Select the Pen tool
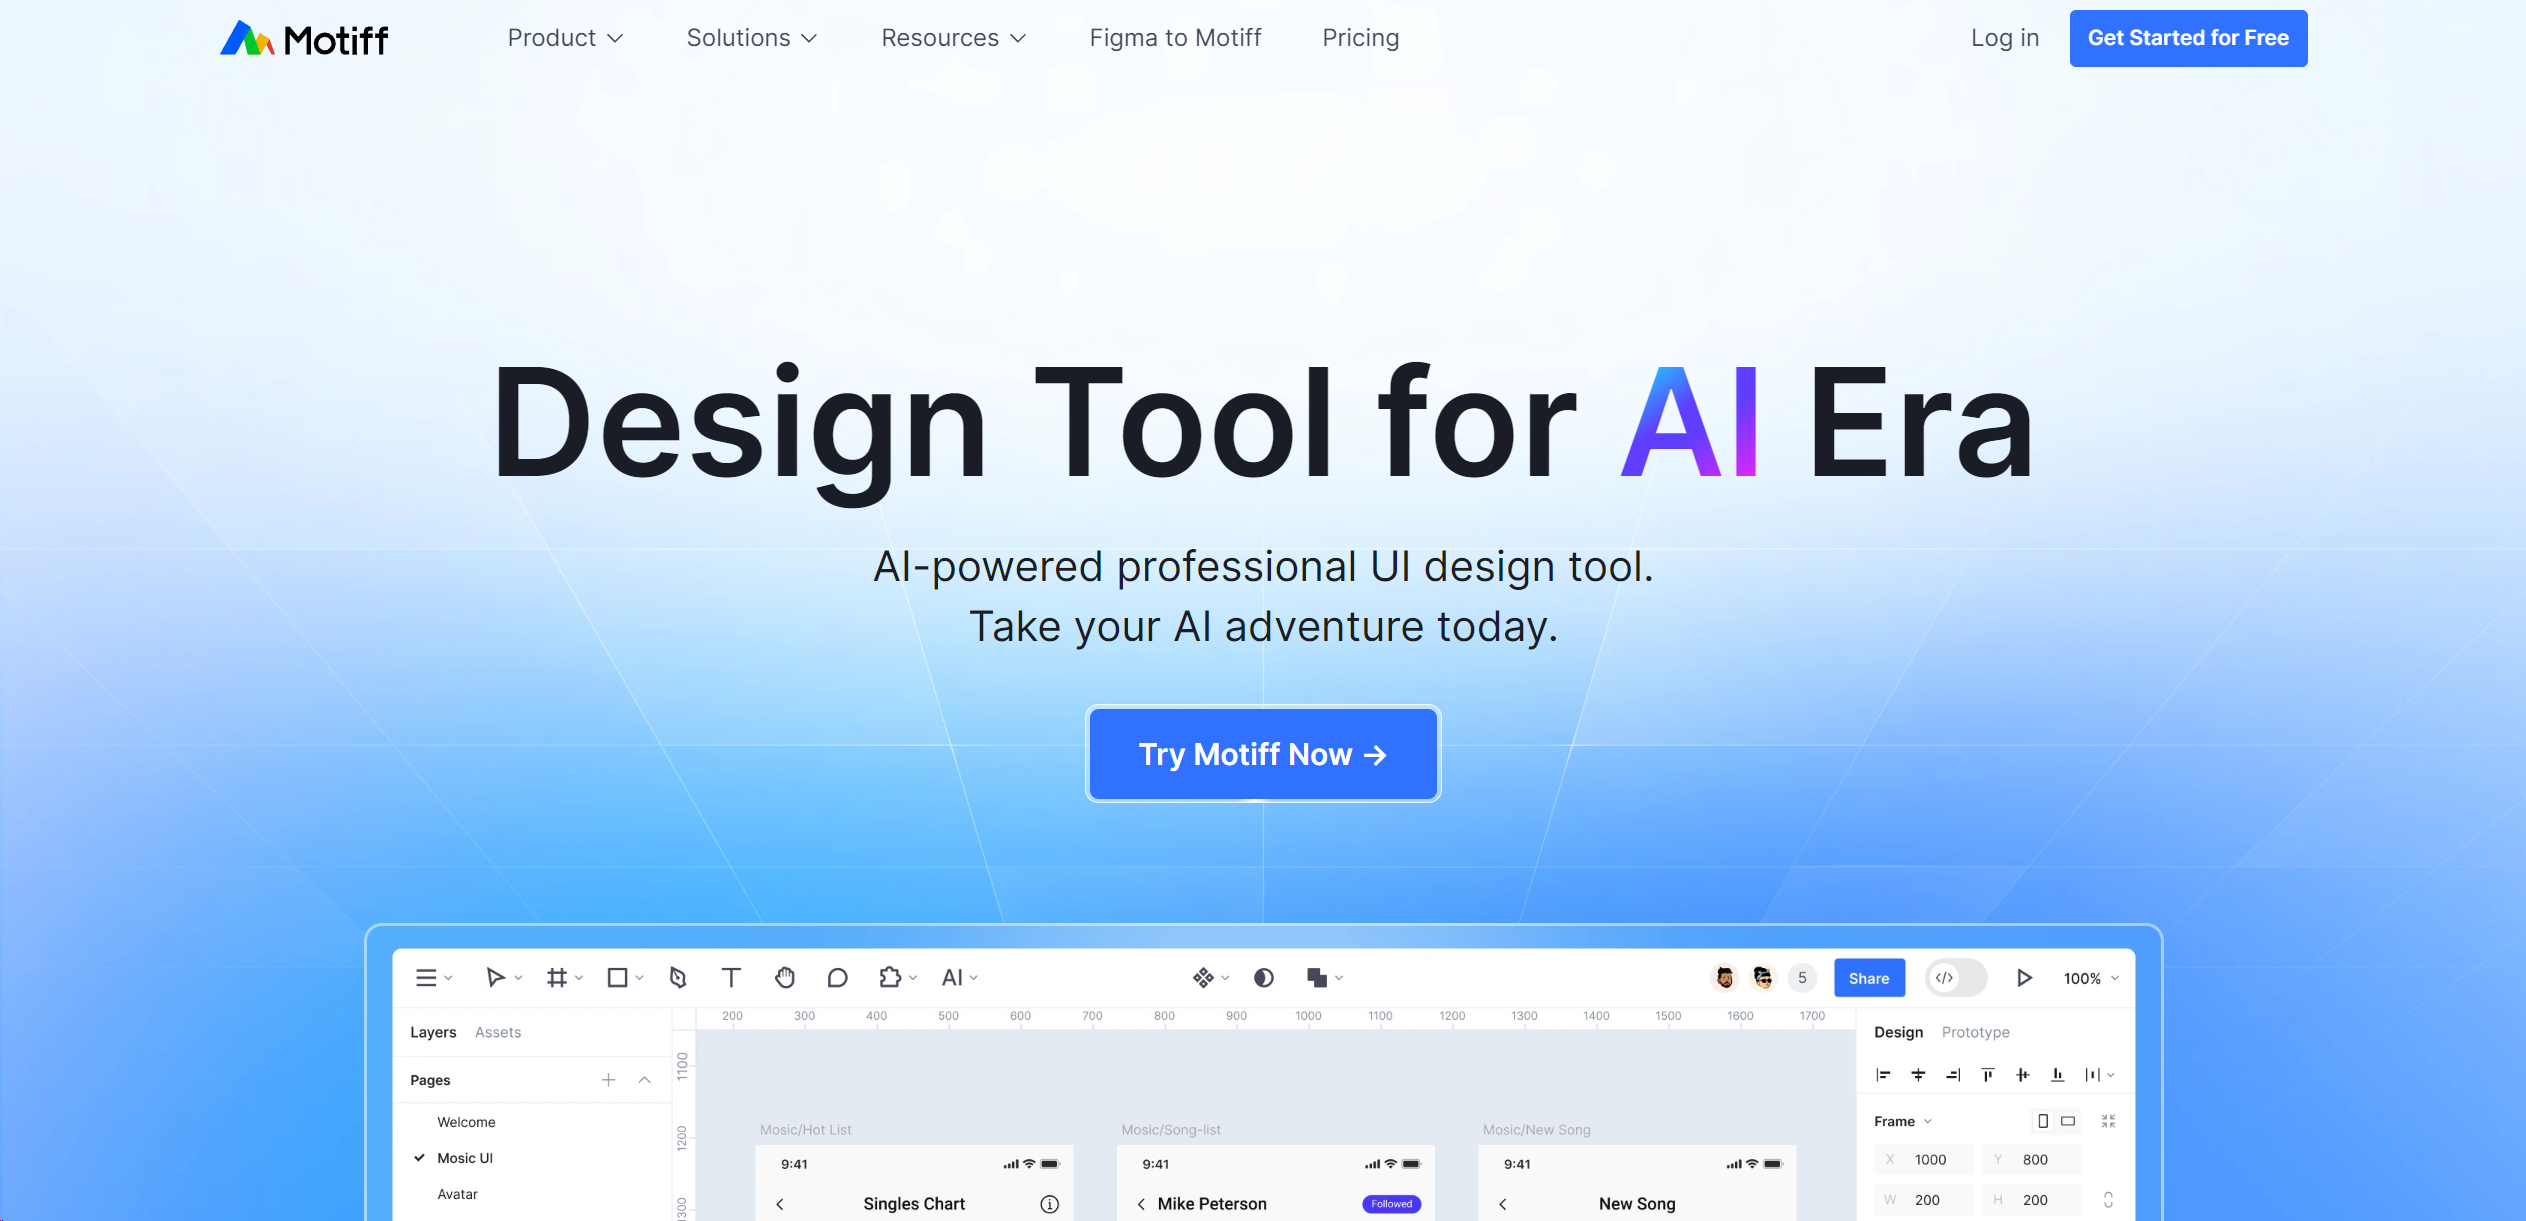Screen dimensions: 2526x1221 (679, 977)
